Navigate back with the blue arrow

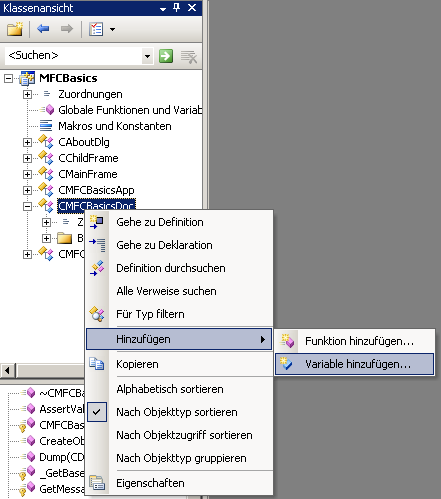(43, 29)
